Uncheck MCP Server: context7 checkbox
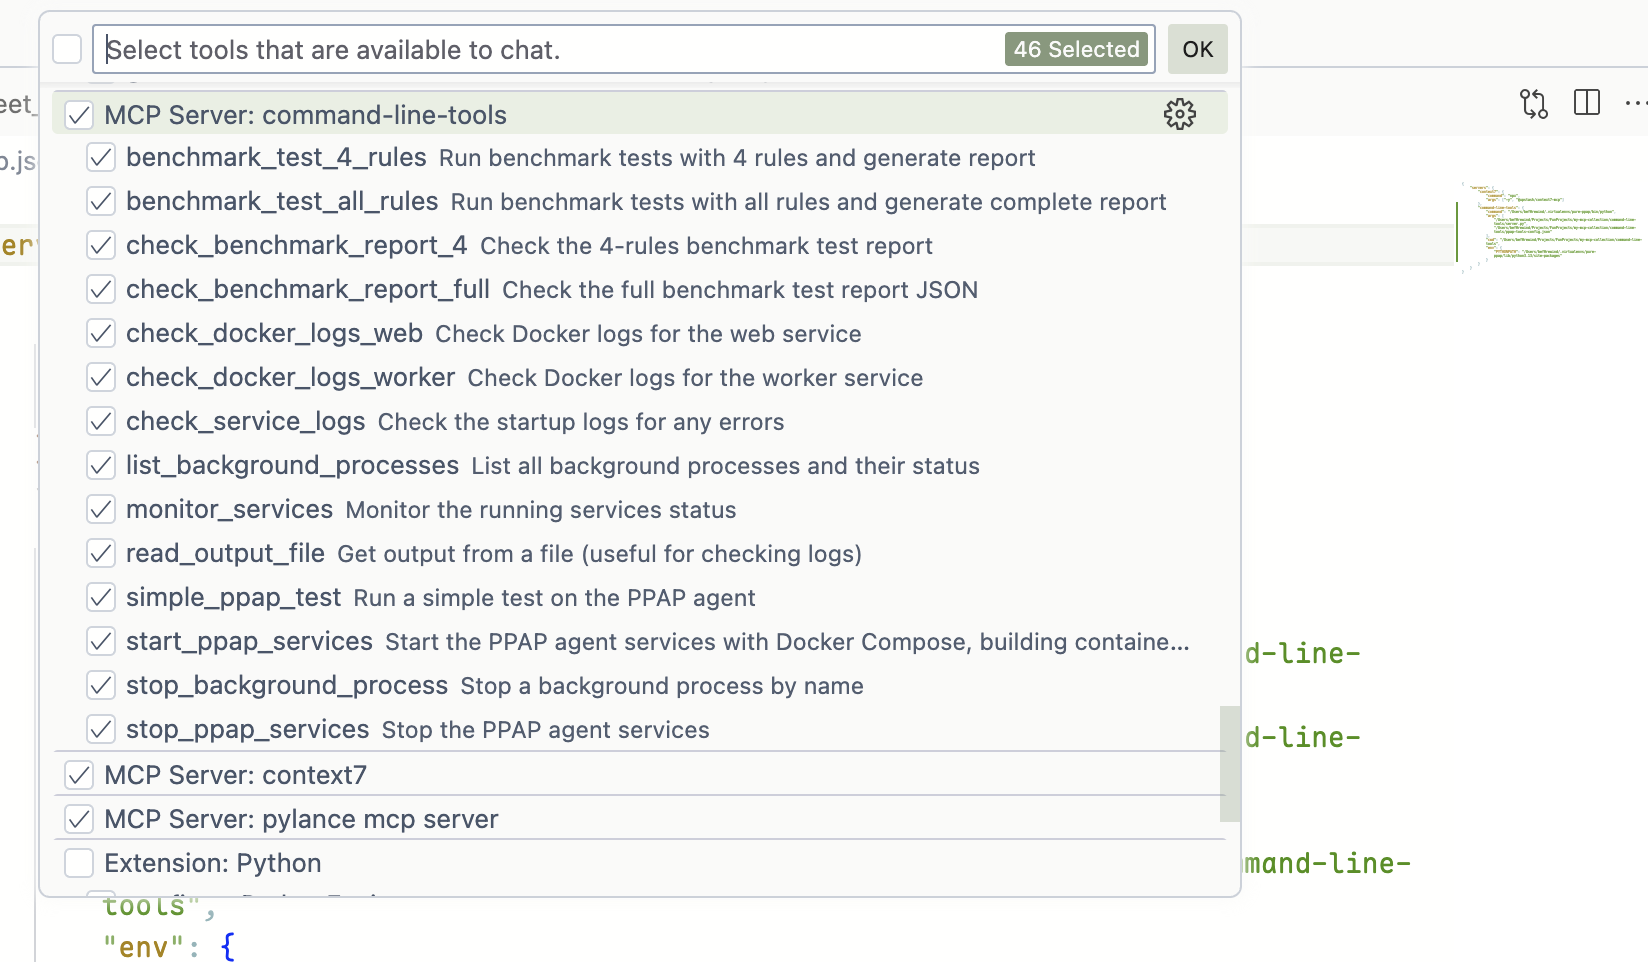Viewport: 1648px width, 962px height. click(79, 775)
